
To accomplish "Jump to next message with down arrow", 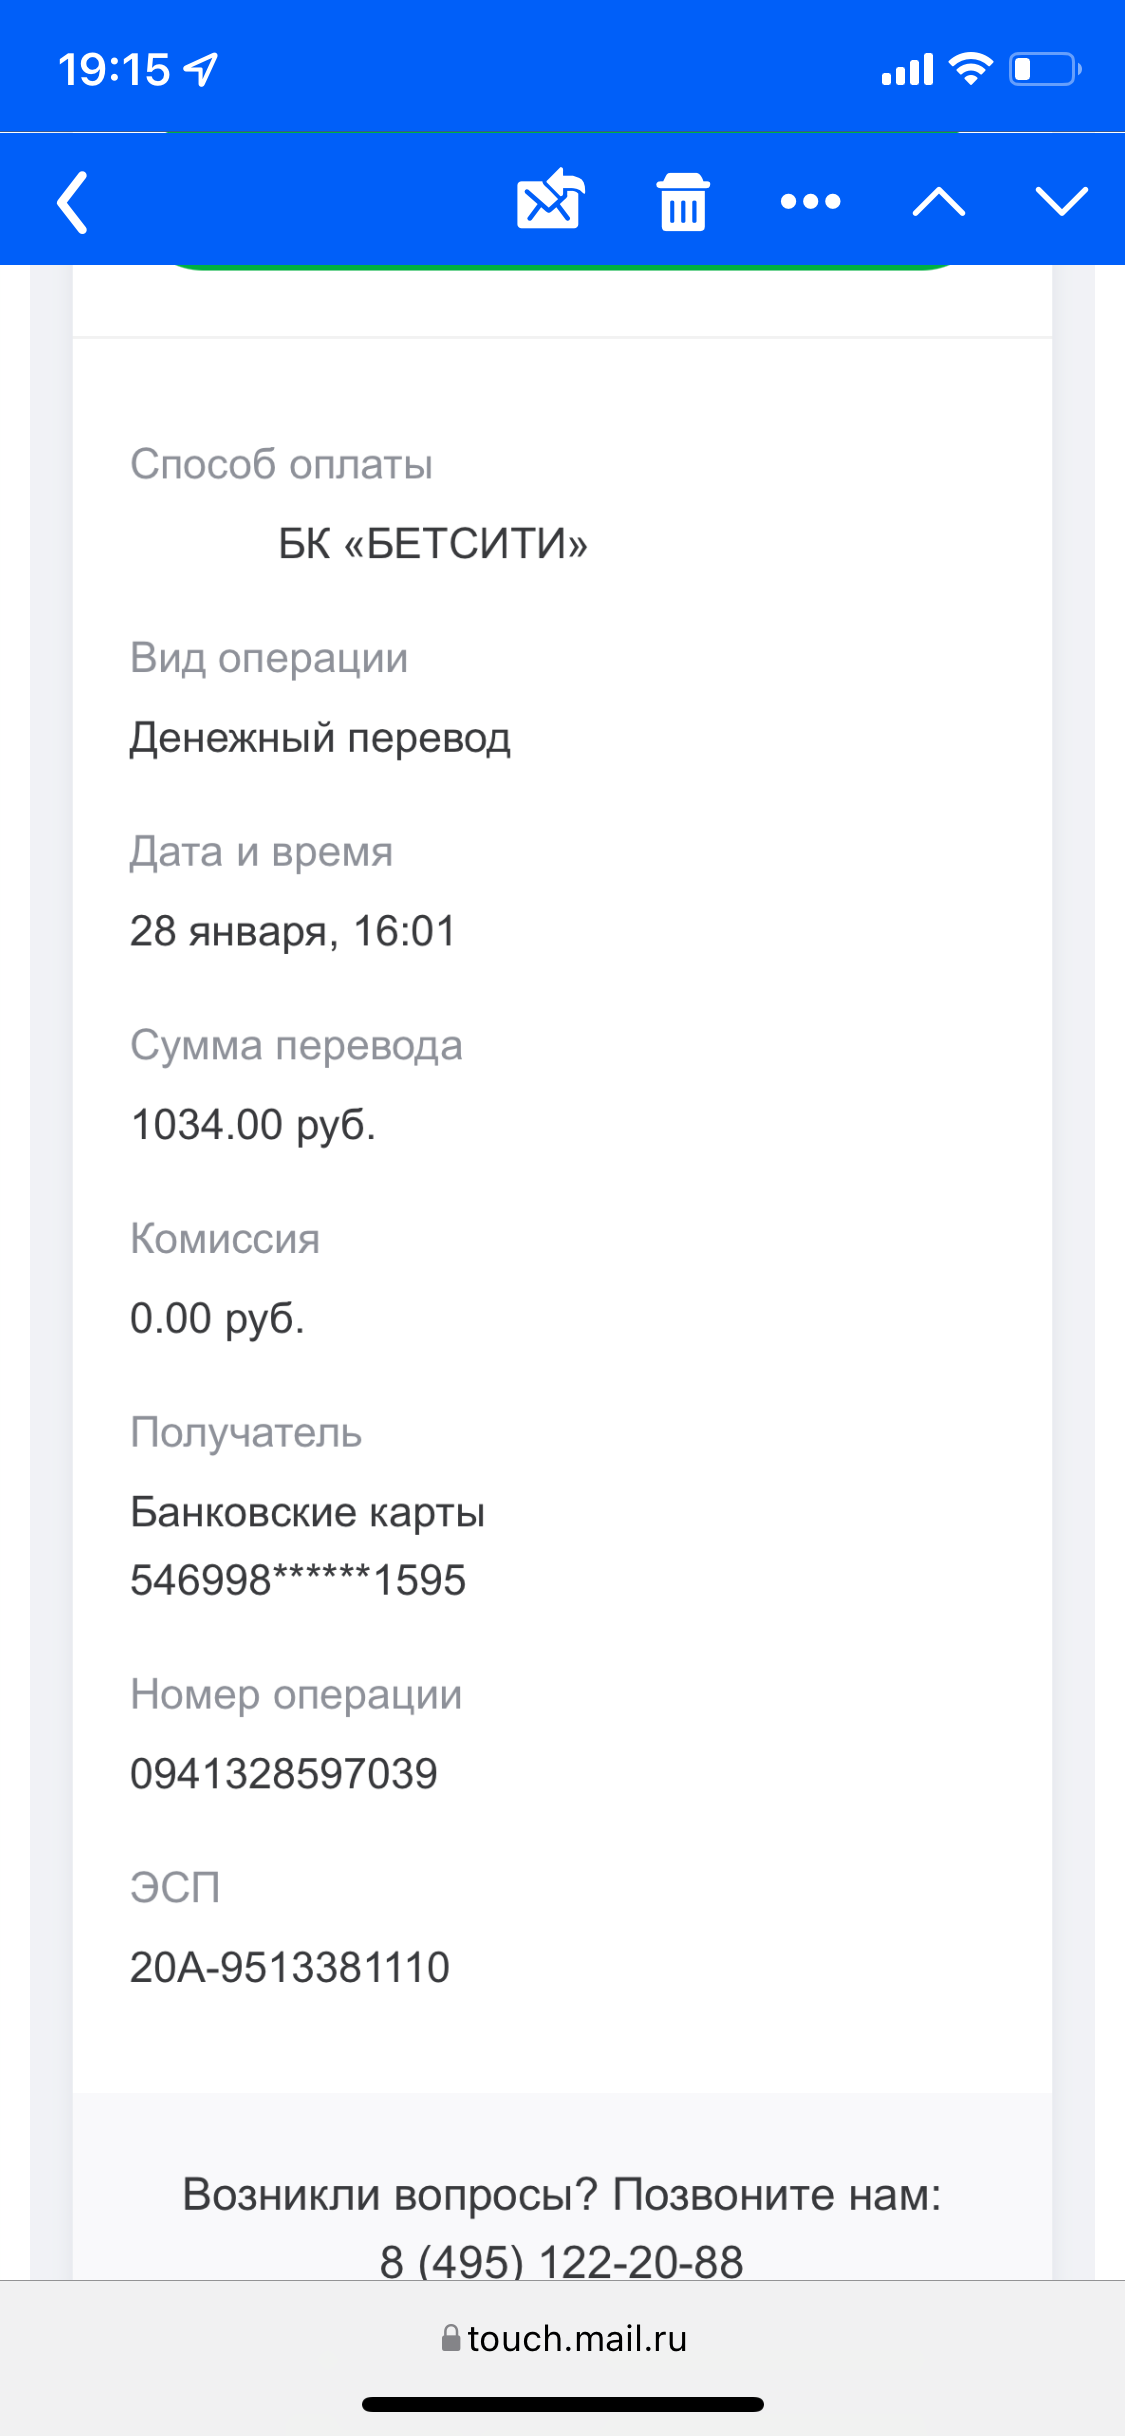I will [x=1061, y=202].
